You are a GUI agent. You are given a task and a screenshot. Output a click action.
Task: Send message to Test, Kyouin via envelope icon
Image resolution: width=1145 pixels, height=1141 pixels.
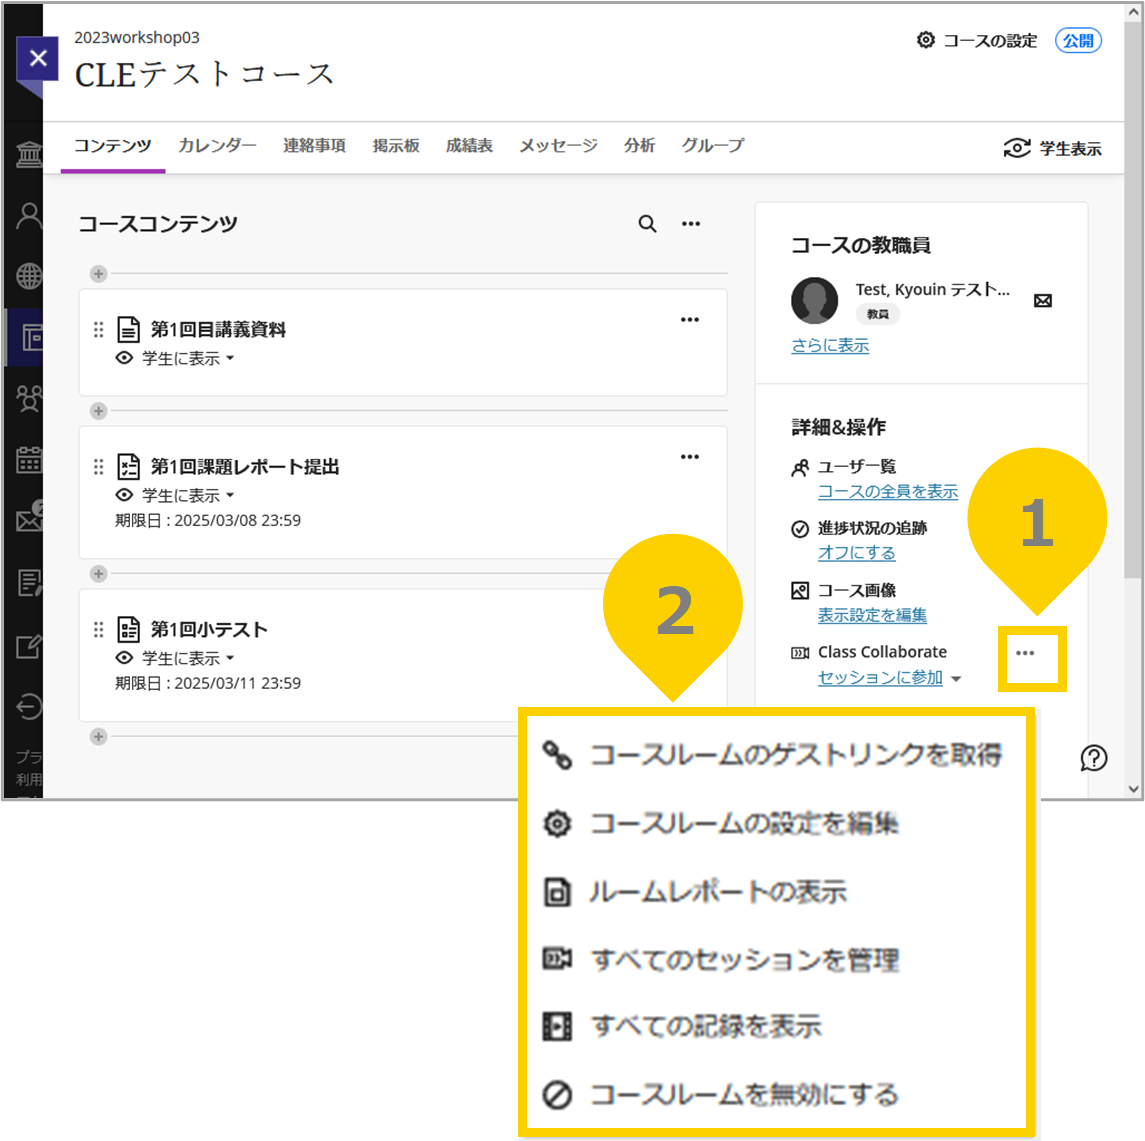tap(1043, 301)
